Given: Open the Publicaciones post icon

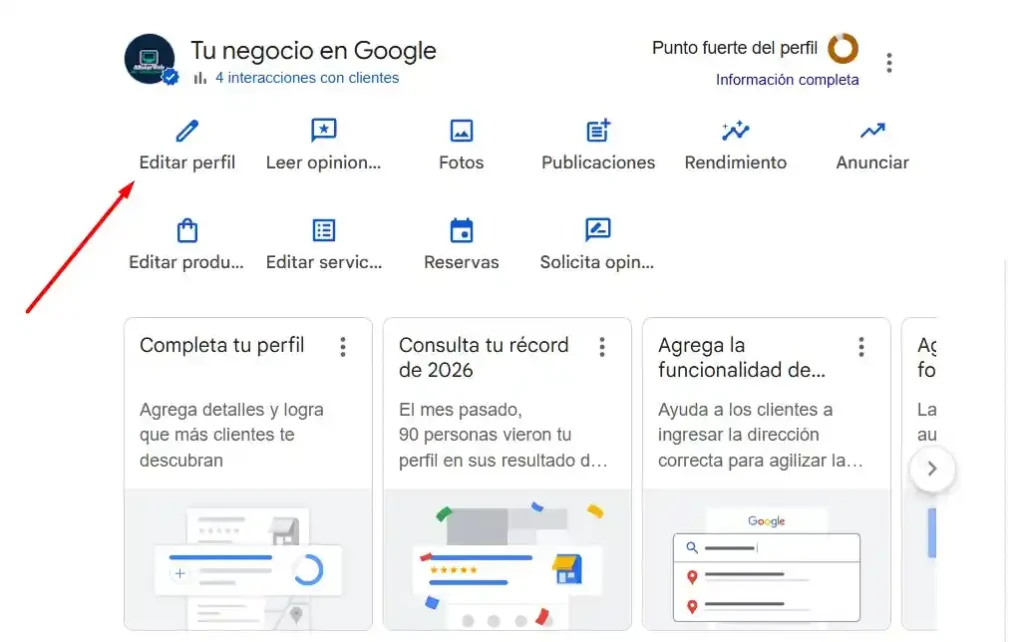Looking at the screenshot, I should pyautogui.click(x=598, y=131).
